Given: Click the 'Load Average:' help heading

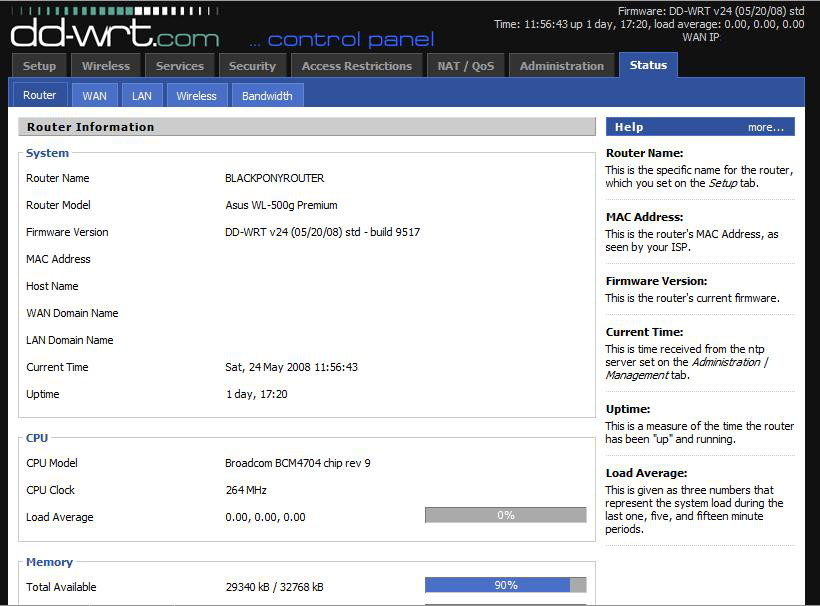Looking at the screenshot, I should (646, 473).
